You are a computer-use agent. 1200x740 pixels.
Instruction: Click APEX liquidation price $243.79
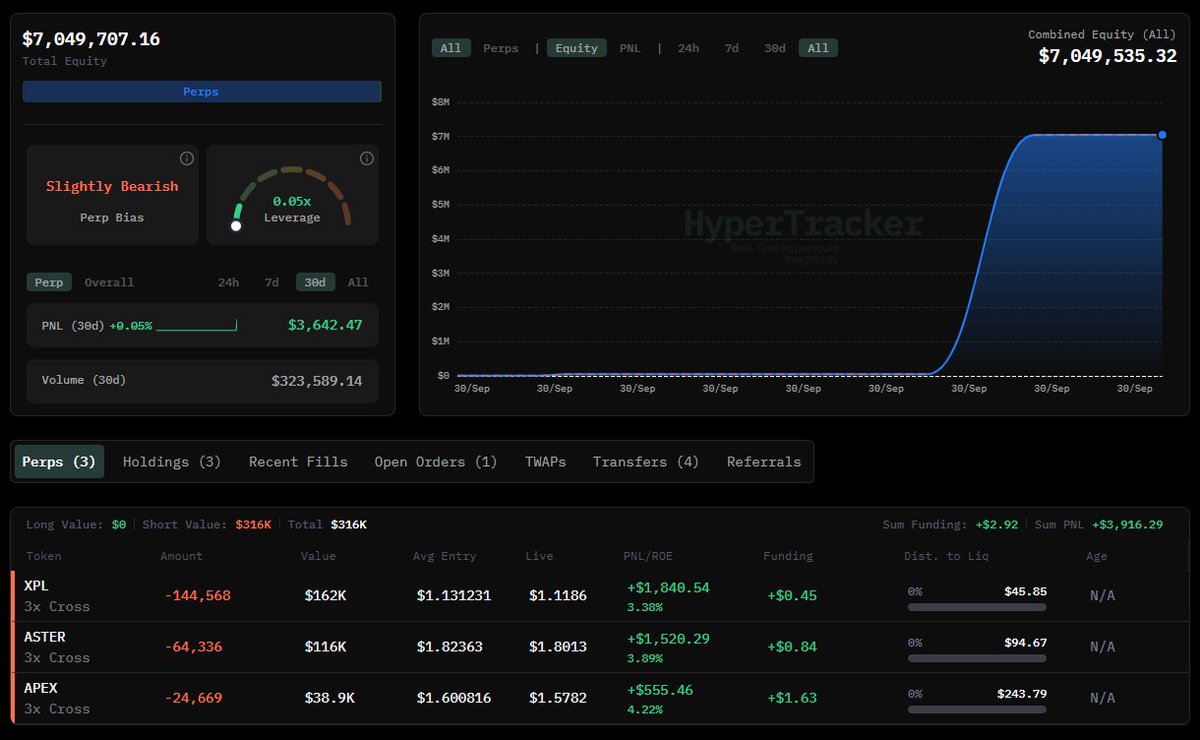pos(1022,694)
